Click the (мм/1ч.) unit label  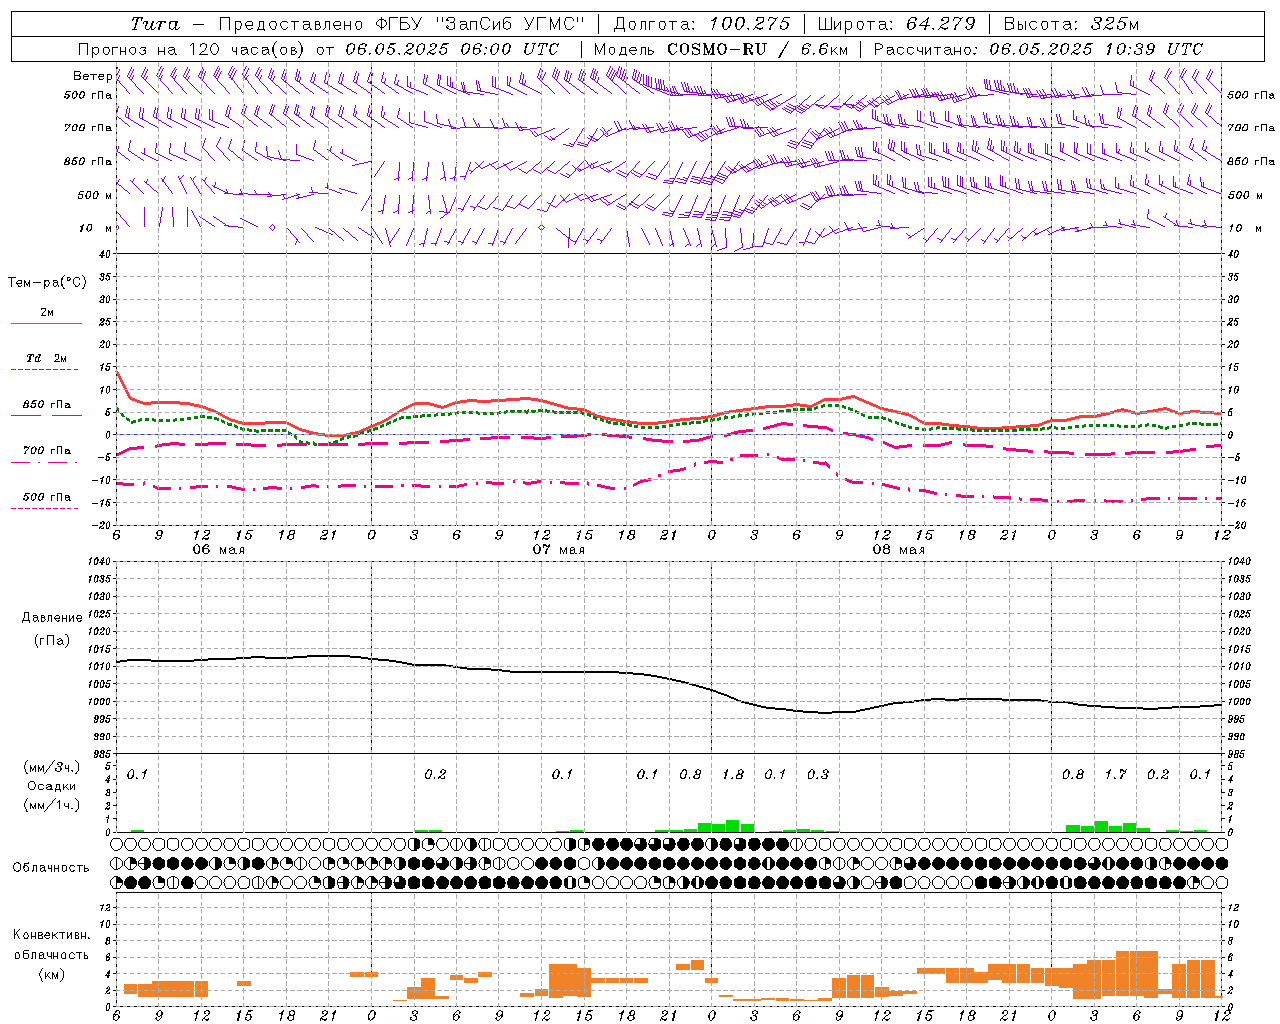(51, 805)
